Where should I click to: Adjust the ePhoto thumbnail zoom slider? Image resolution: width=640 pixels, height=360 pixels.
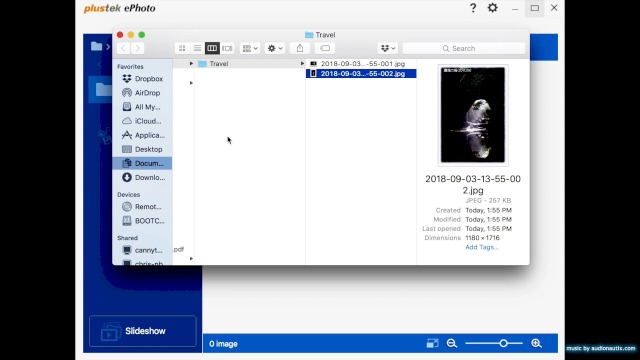tap(503, 343)
